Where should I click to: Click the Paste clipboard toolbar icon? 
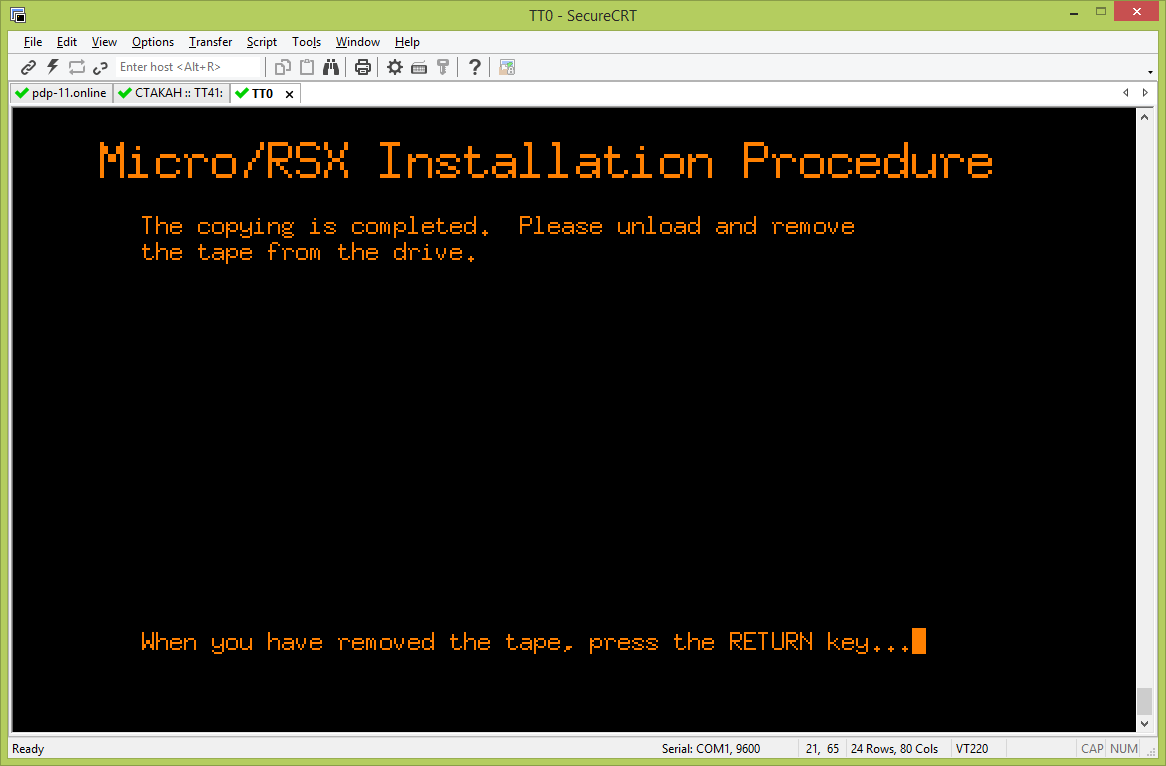pyautogui.click(x=307, y=67)
